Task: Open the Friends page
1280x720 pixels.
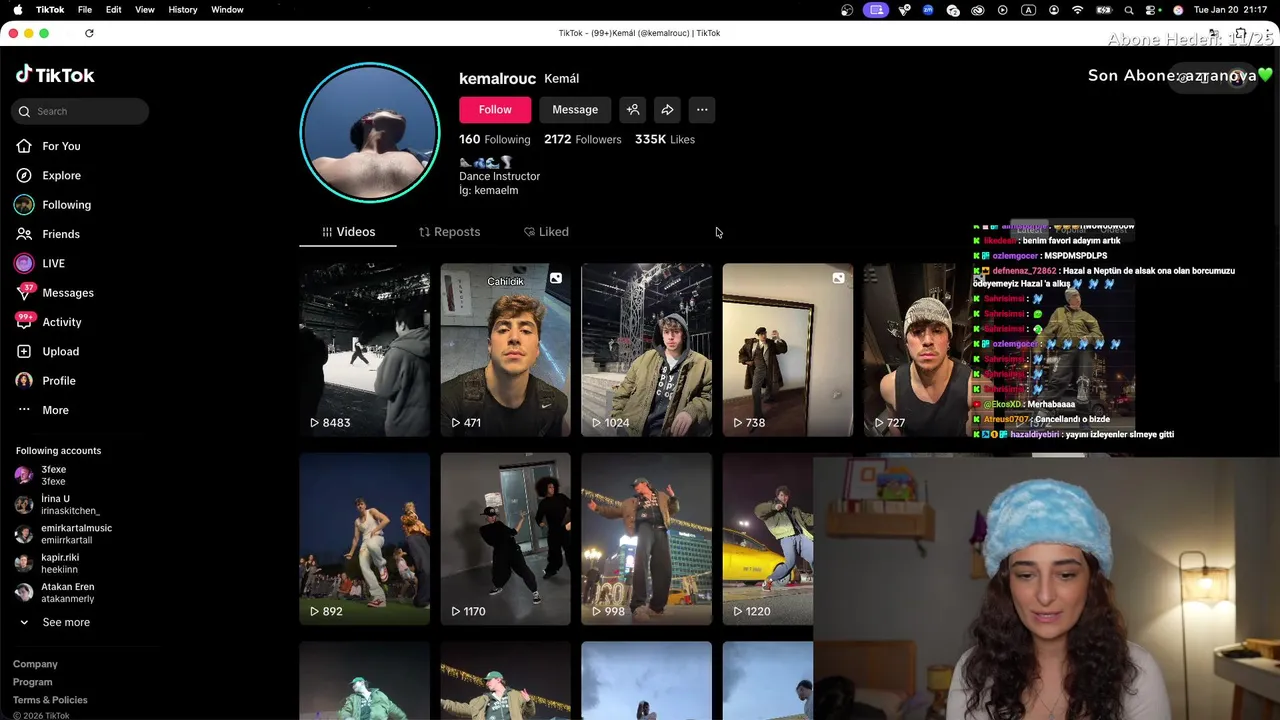Action: point(48,234)
